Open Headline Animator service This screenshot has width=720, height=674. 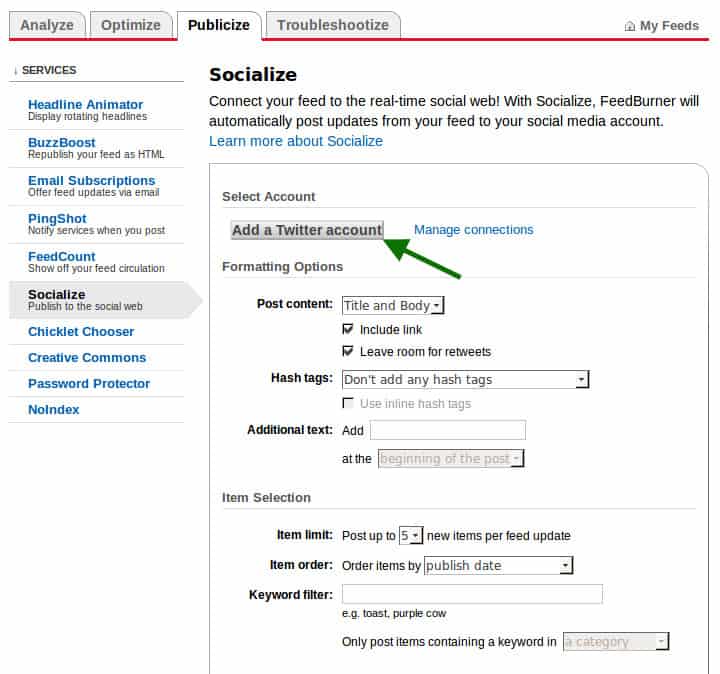[85, 105]
